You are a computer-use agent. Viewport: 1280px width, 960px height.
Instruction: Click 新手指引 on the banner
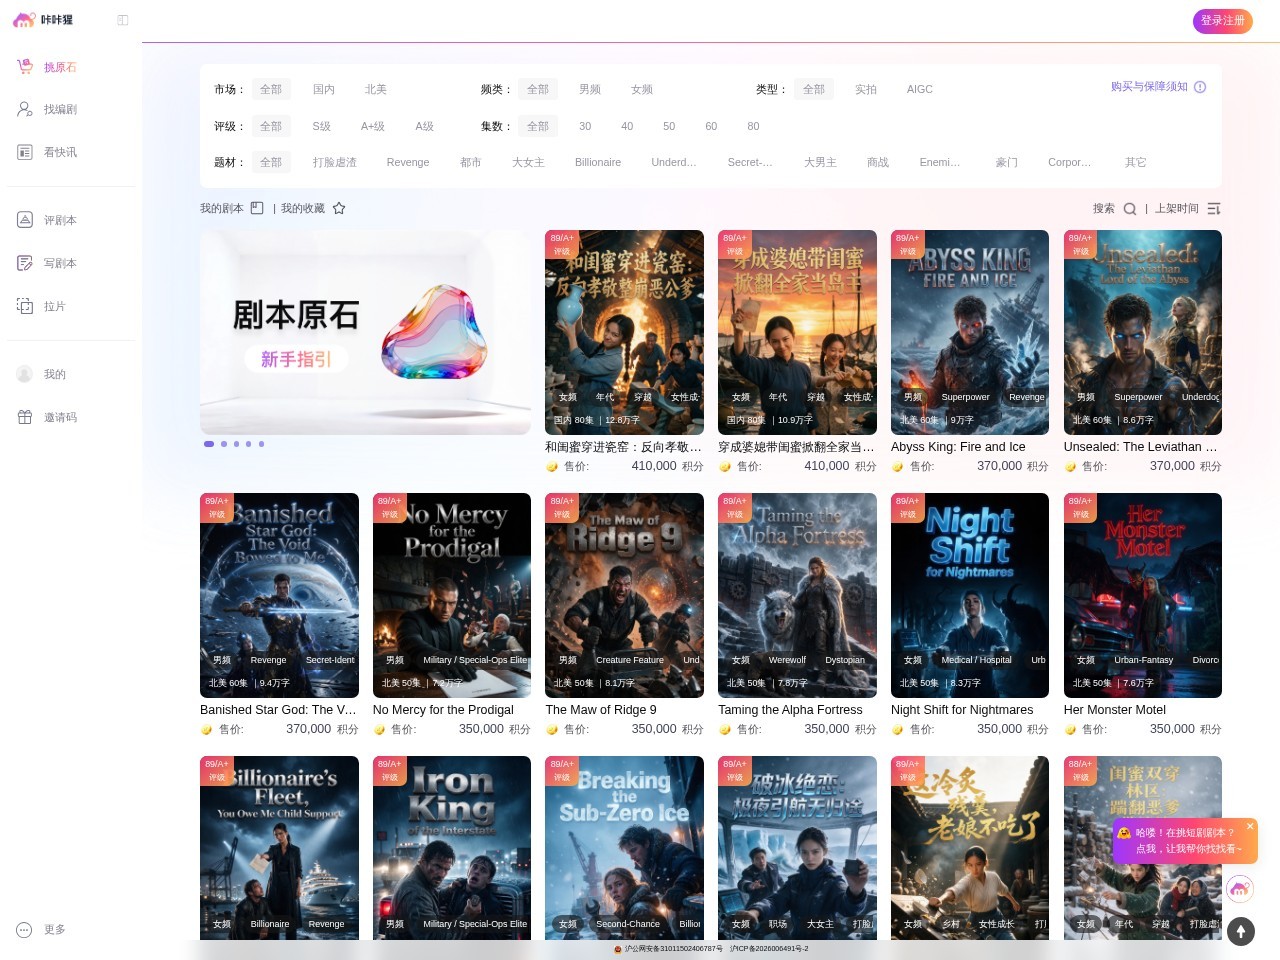(296, 359)
